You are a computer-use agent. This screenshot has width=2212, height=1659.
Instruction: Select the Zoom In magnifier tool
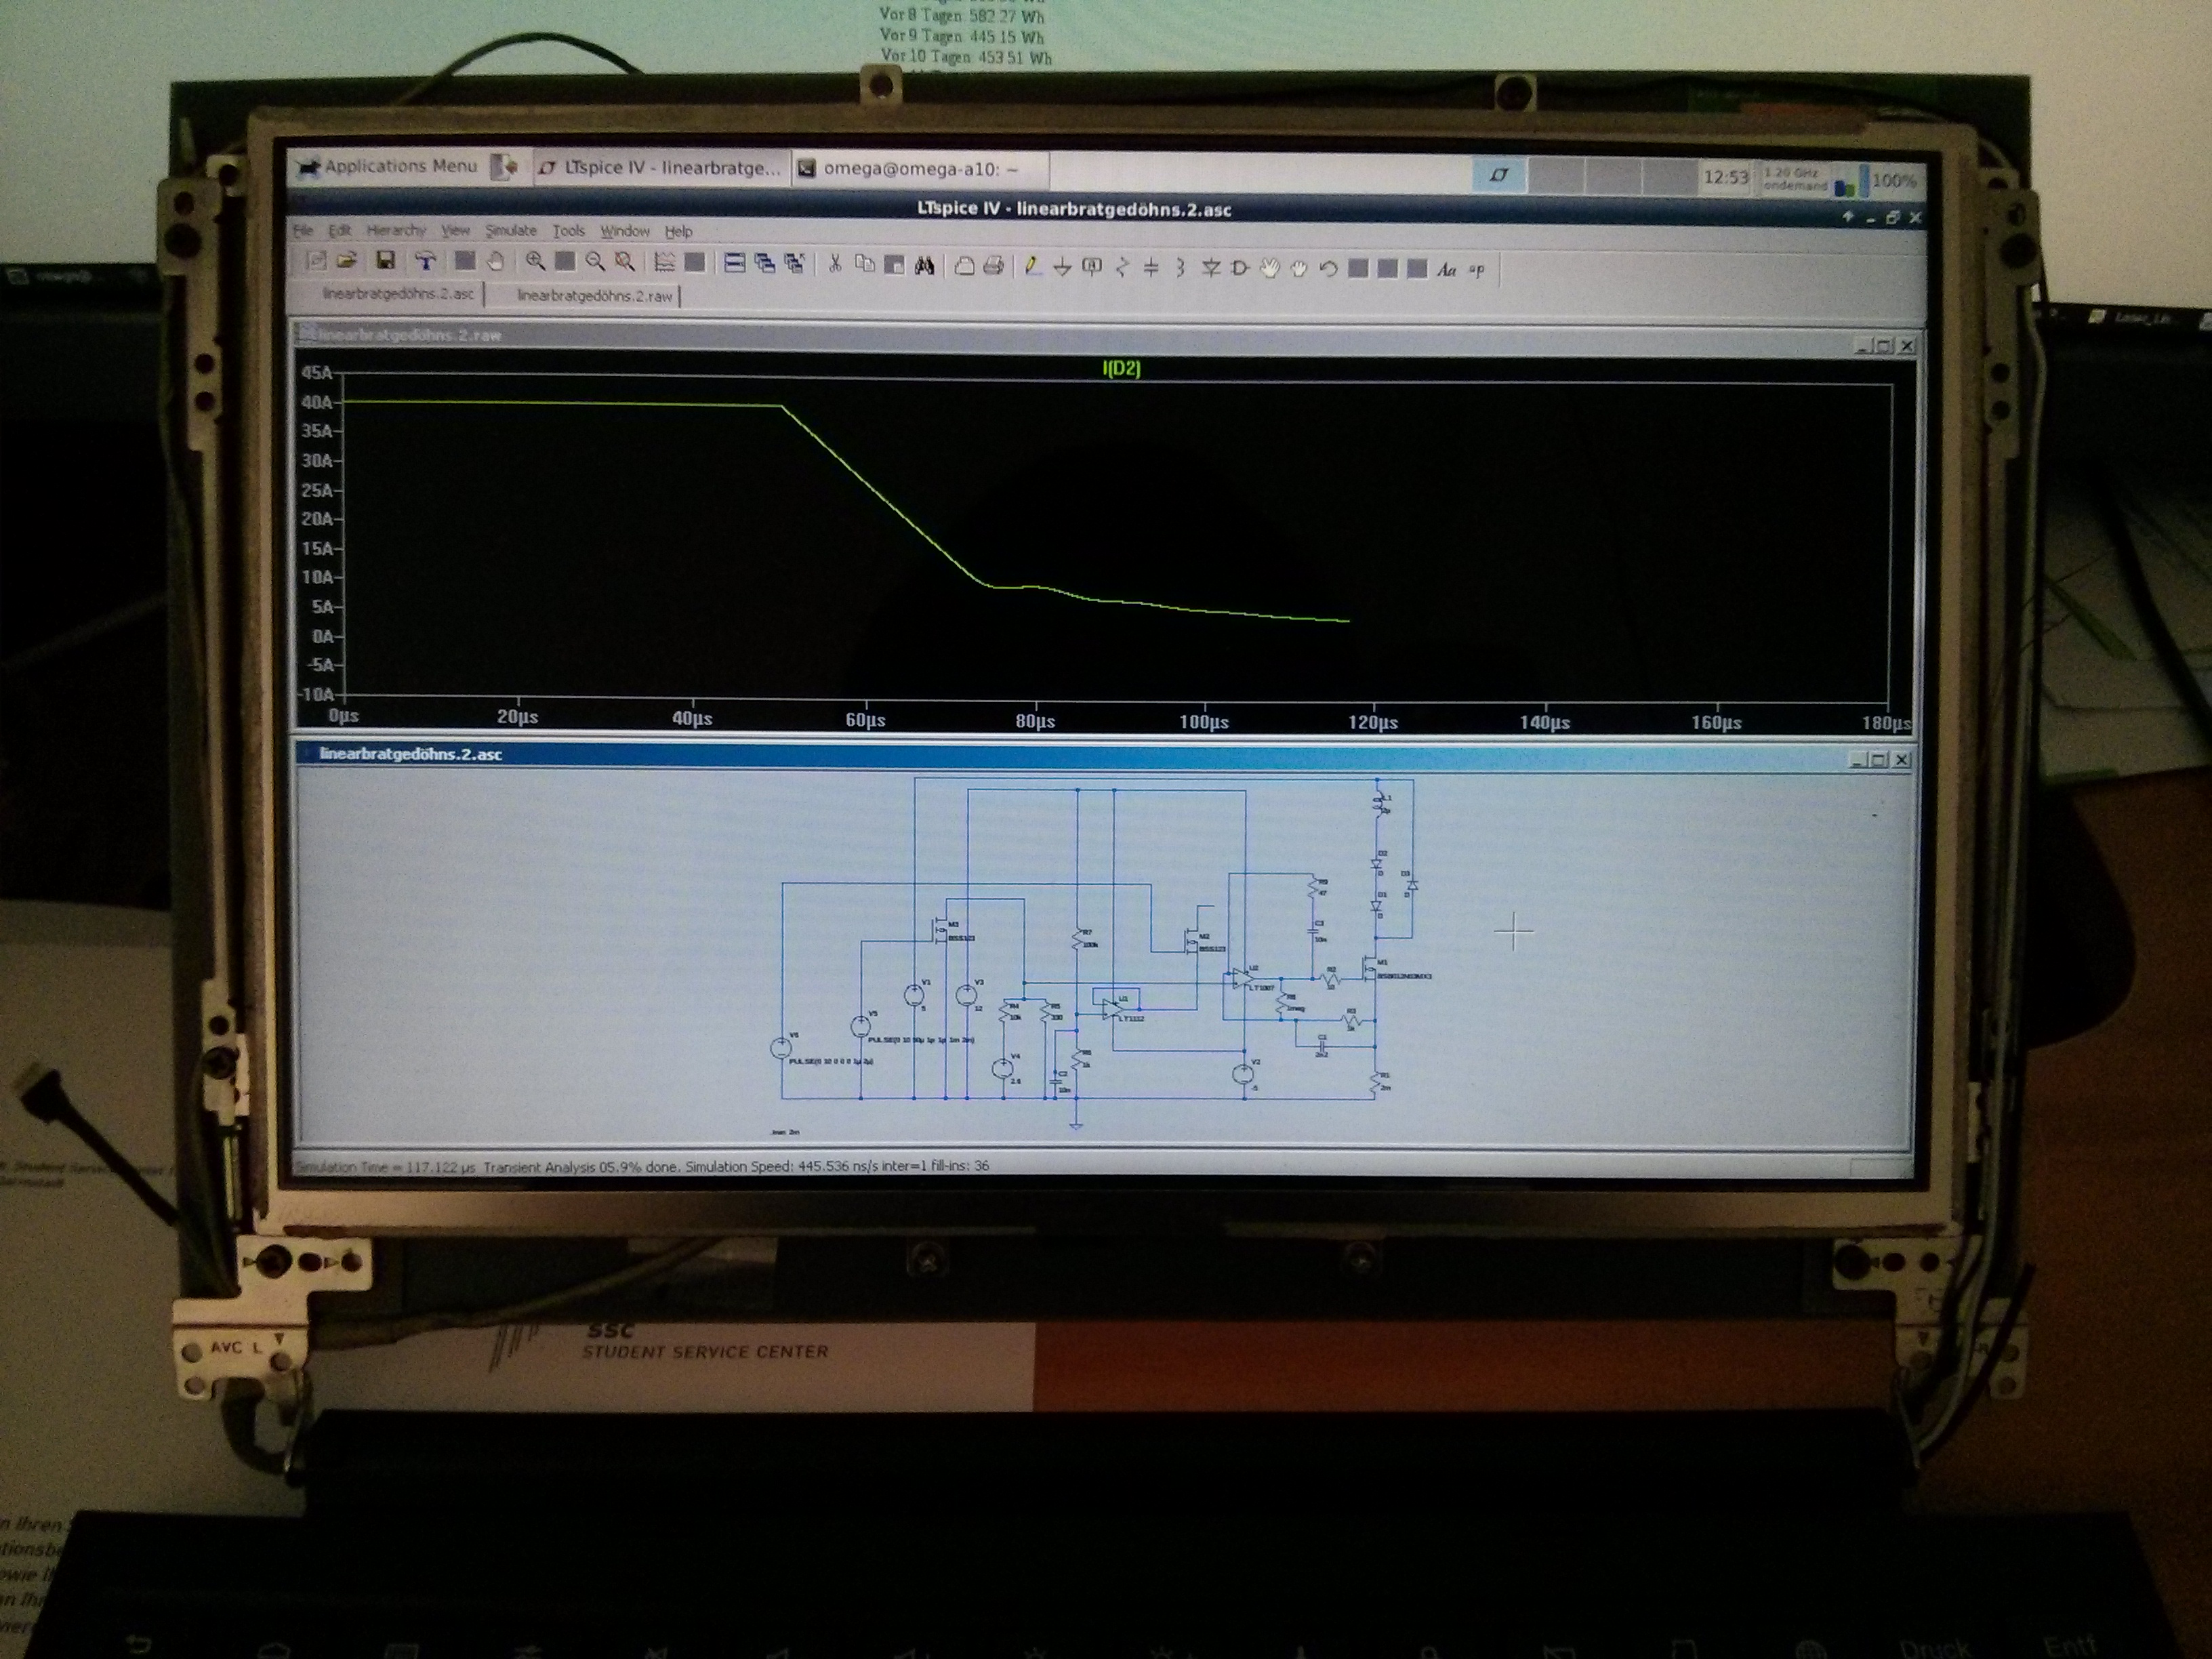(536, 262)
